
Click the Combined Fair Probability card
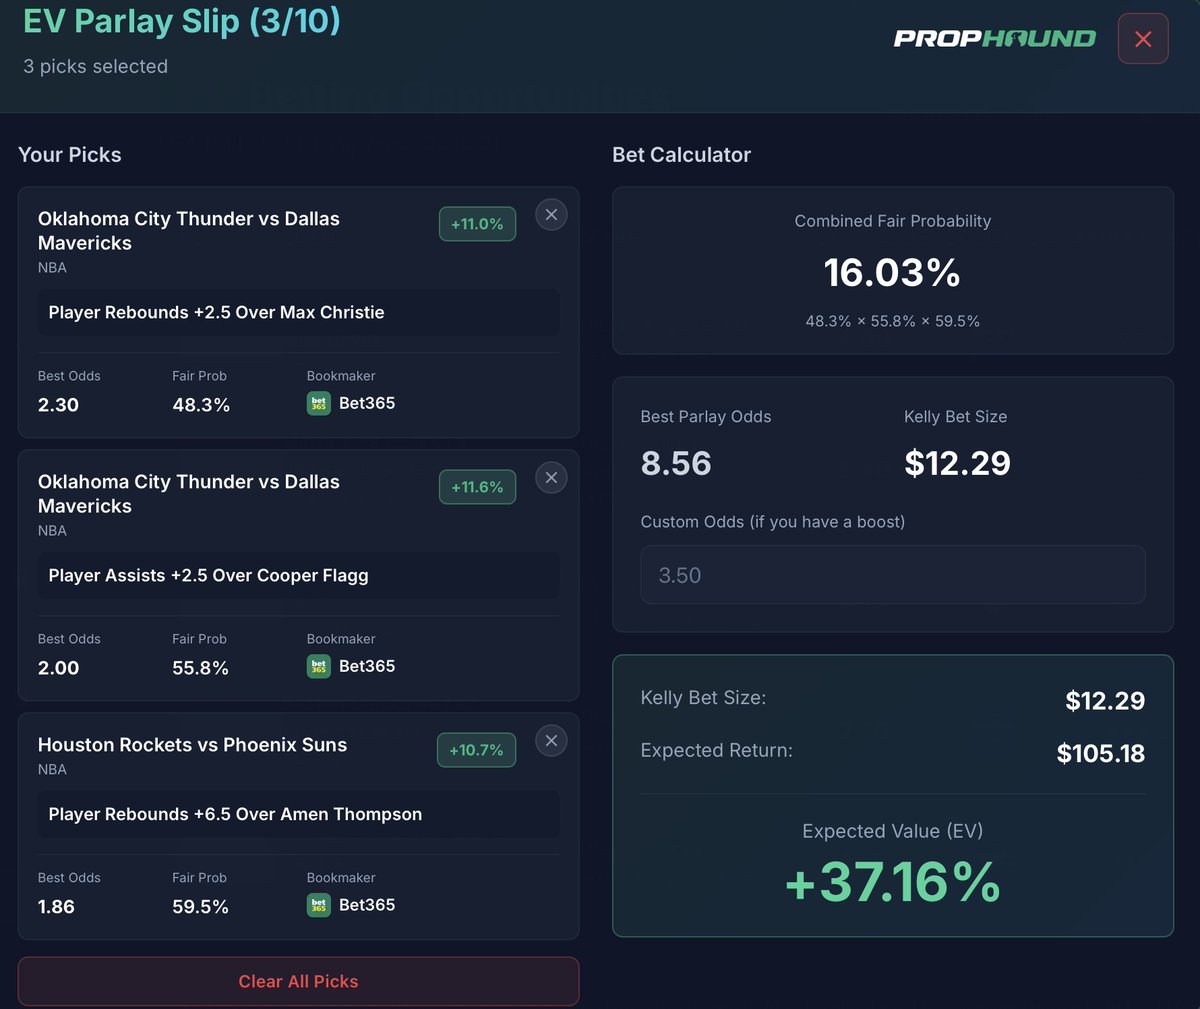(x=893, y=270)
